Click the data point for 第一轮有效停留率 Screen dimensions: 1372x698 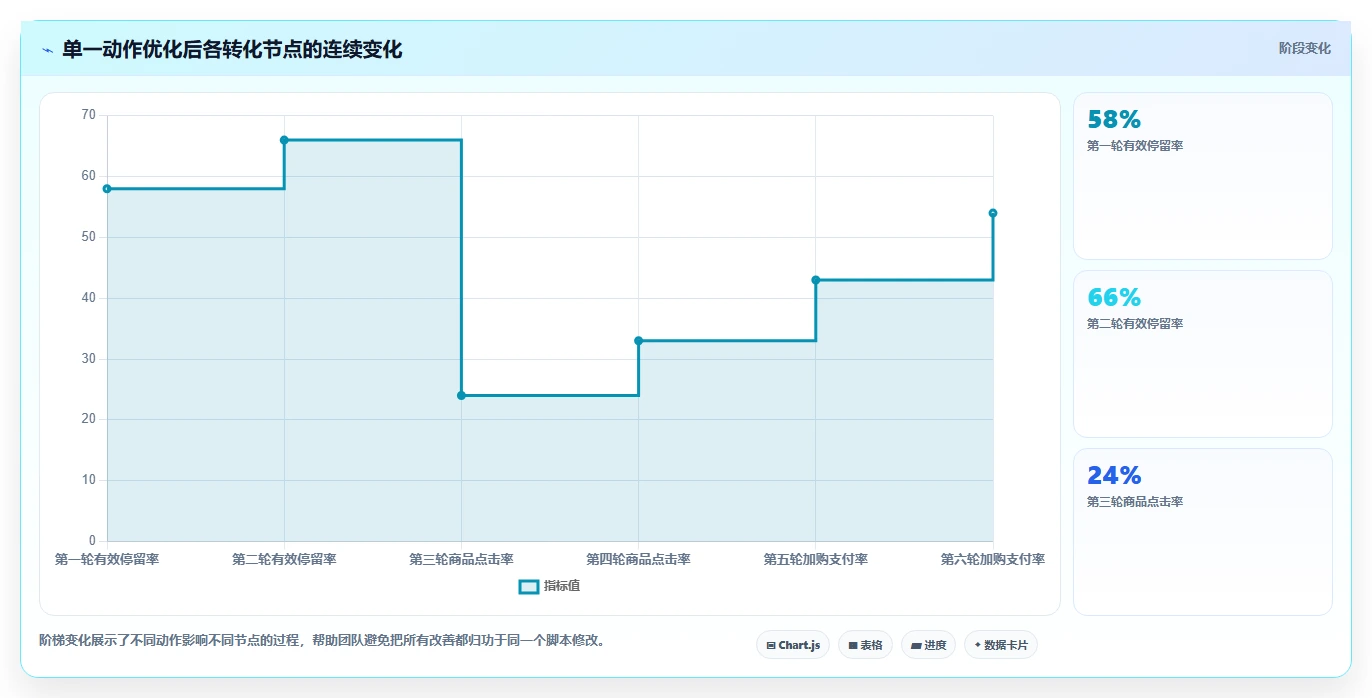107,188
